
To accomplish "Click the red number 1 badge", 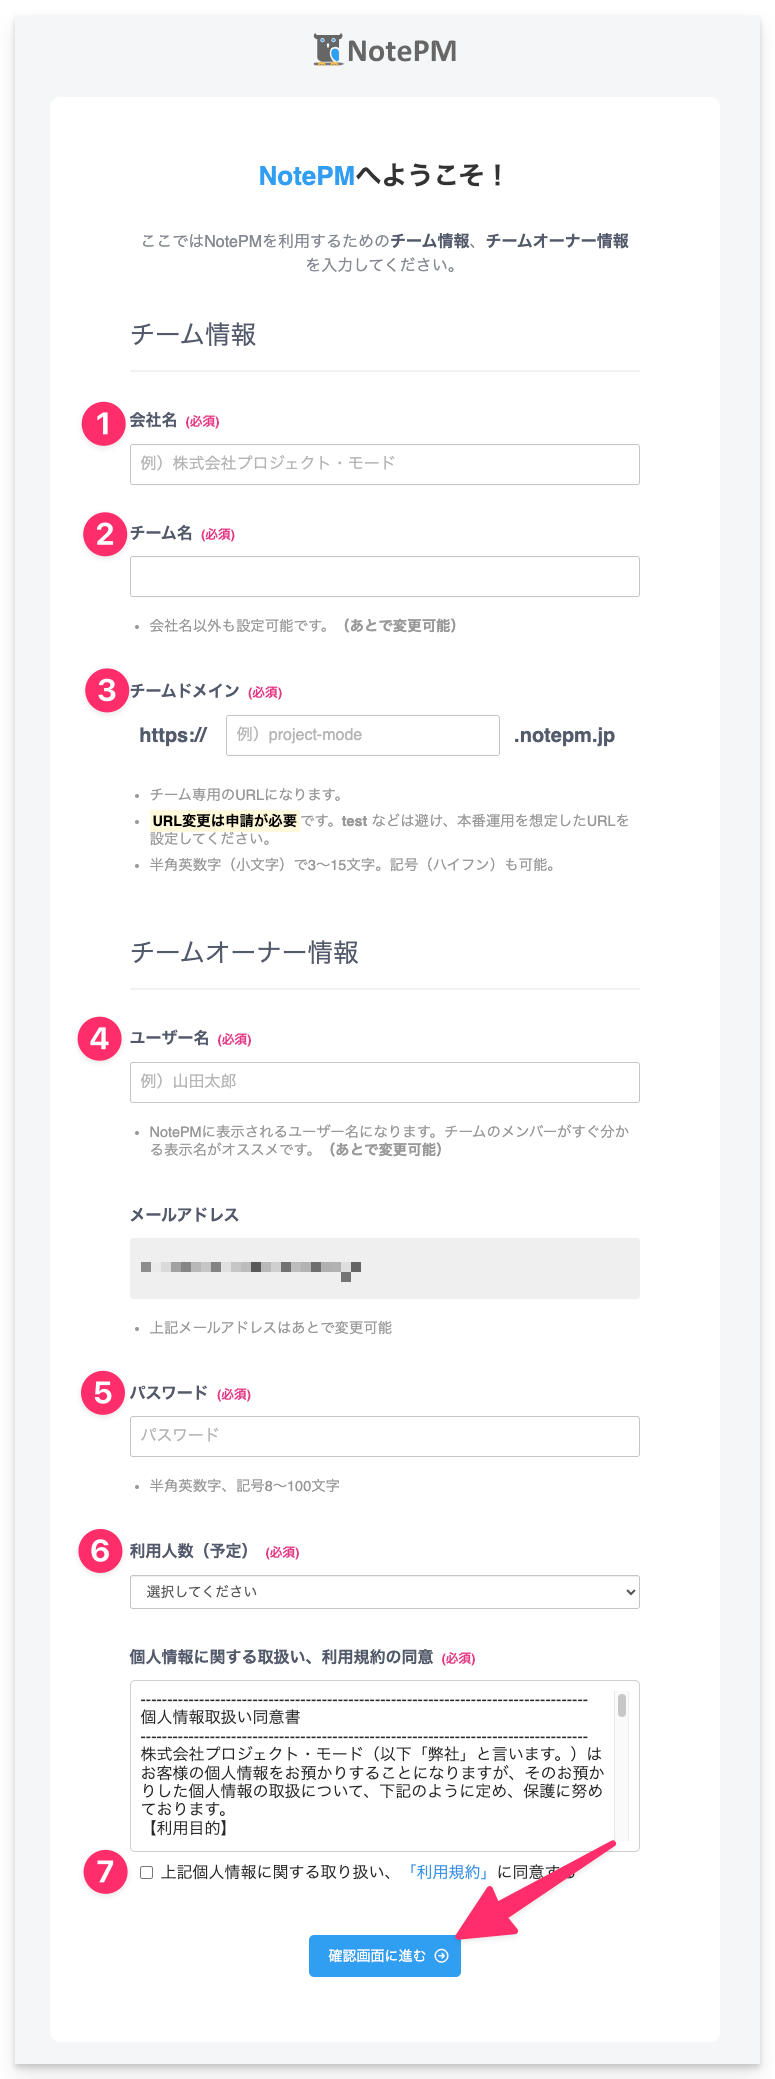I will [103, 423].
